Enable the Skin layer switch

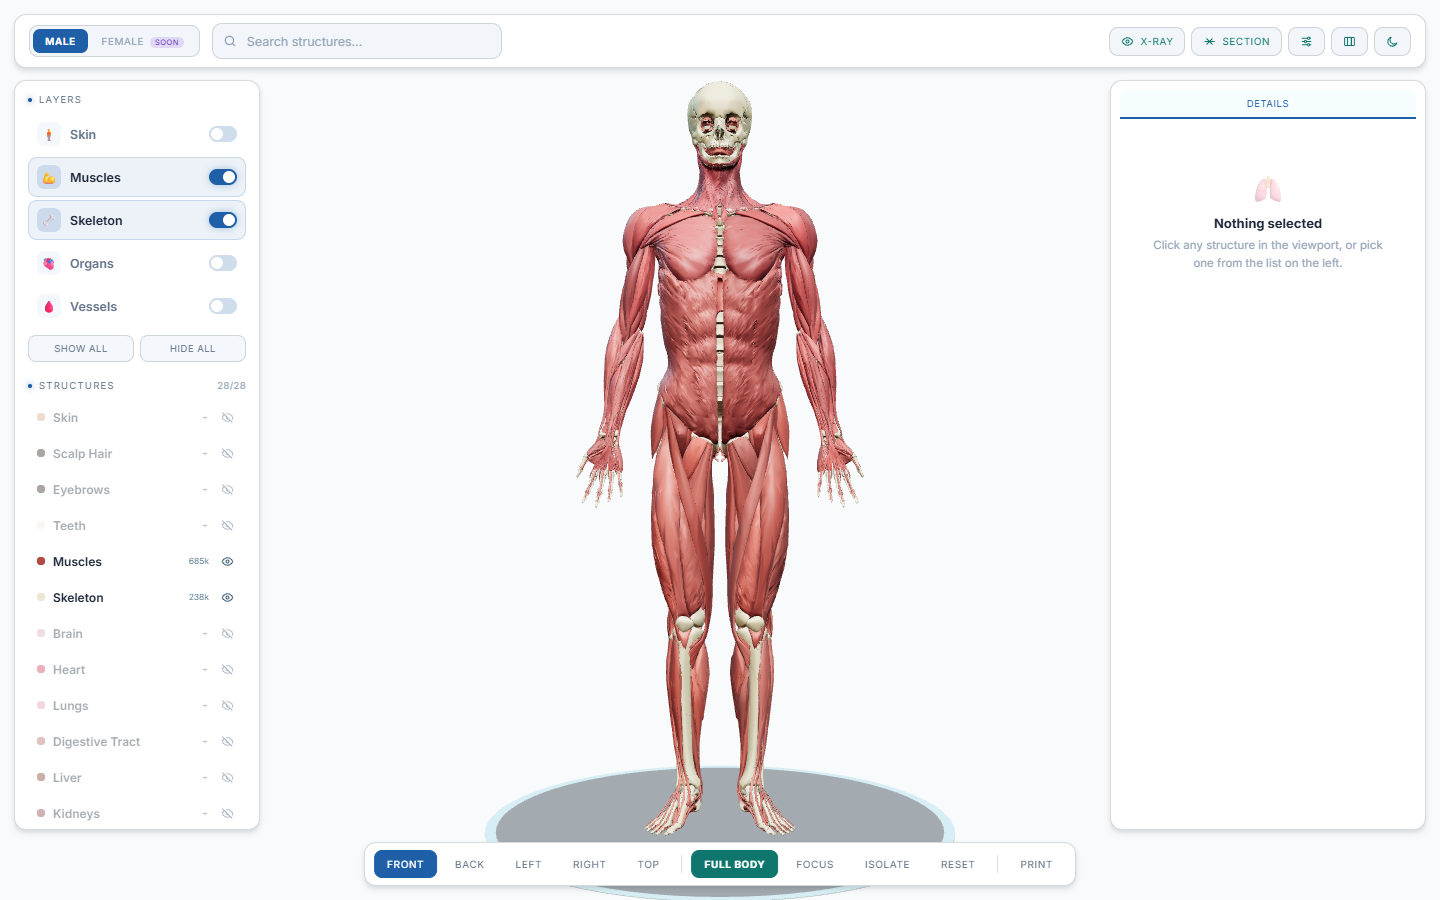tap(223, 134)
